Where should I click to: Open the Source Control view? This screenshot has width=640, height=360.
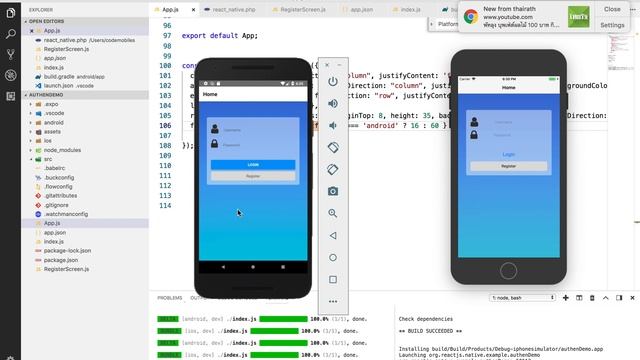point(11,54)
